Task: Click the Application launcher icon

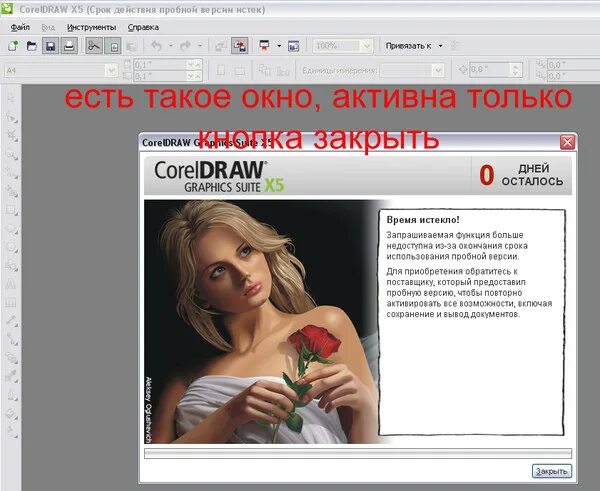Action: [264, 46]
